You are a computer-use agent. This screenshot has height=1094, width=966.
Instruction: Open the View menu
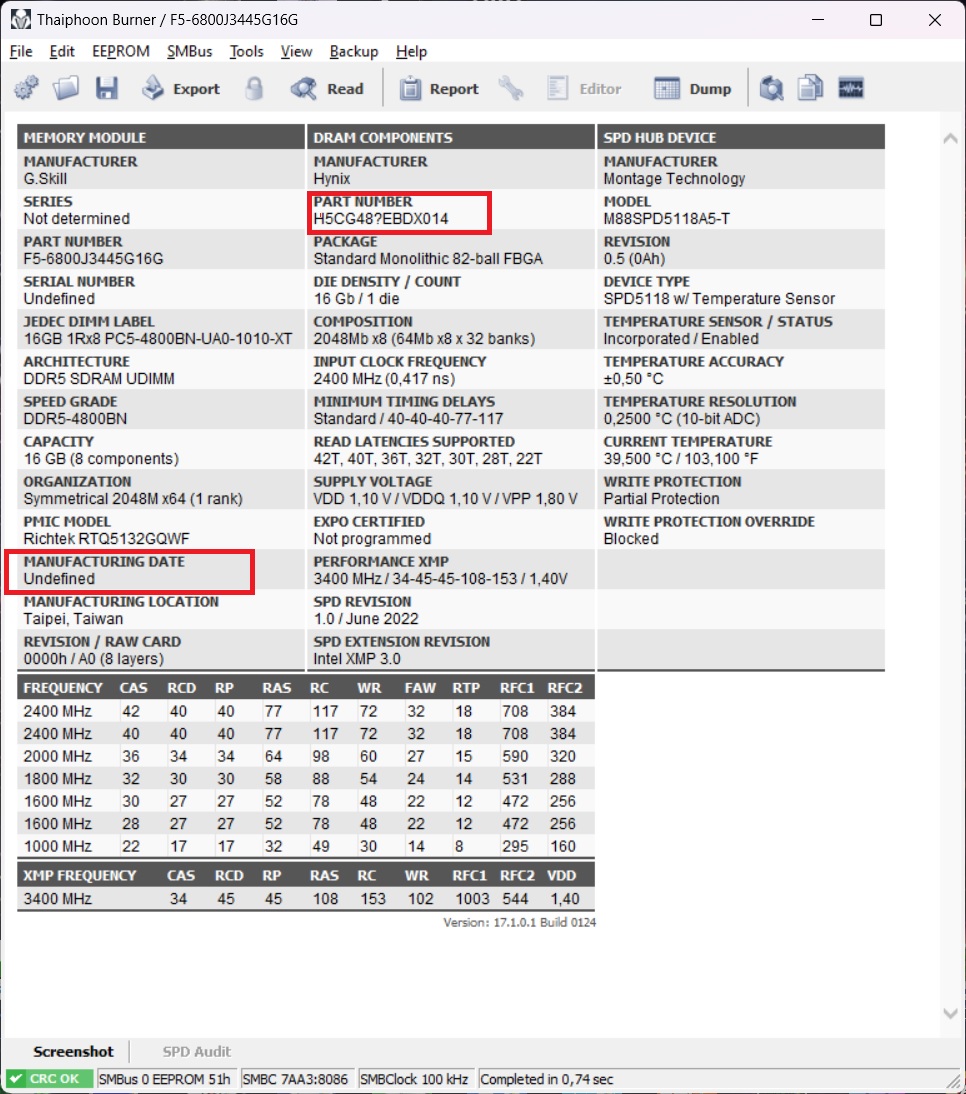[x=296, y=52]
